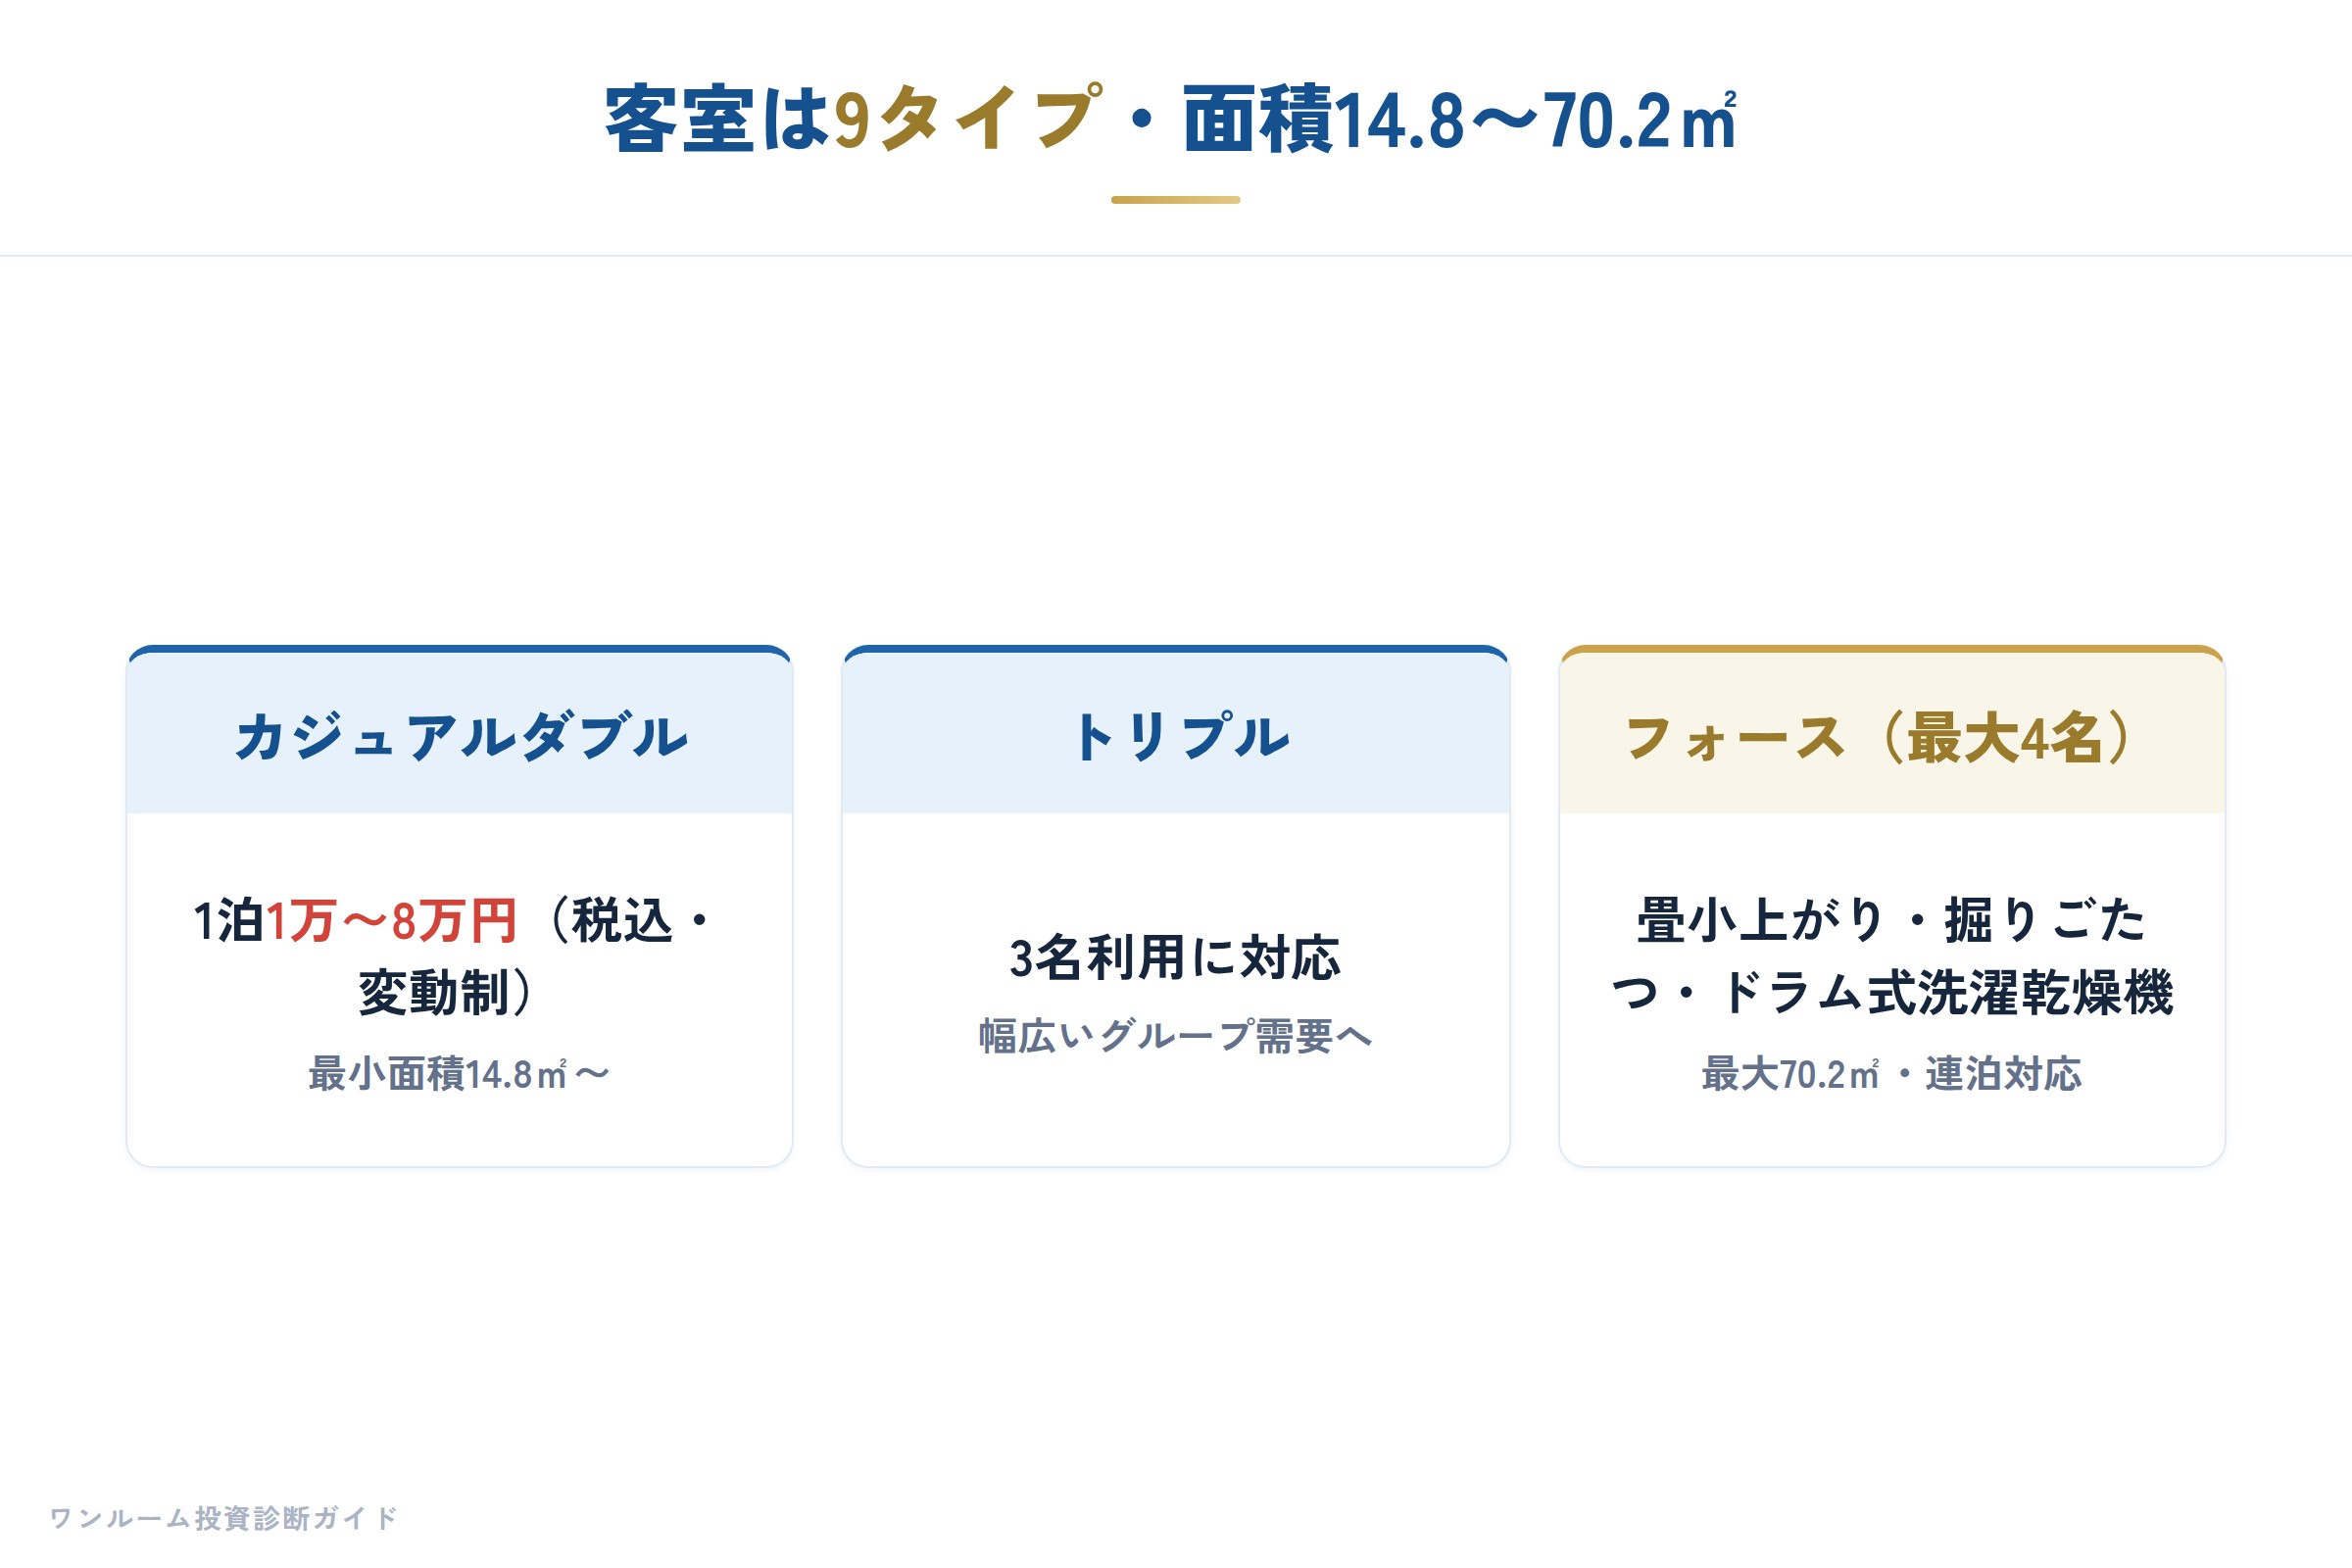2352x1568 pixels.
Task: Click the blue top border of the トリプル card
Action: pyautogui.click(x=1176, y=649)
